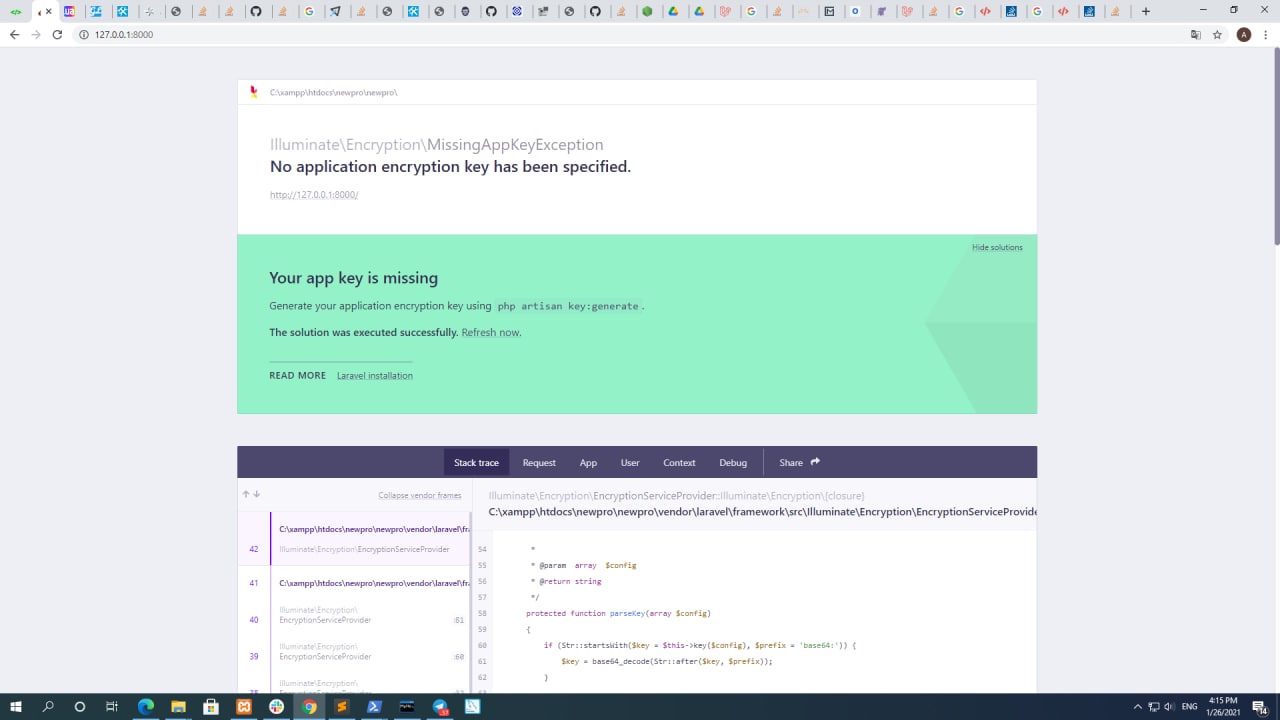Click the MissingAppKeyException class name
This screenshot has width=1280, height=720.
pyautogui.click(x=515, y=145)
